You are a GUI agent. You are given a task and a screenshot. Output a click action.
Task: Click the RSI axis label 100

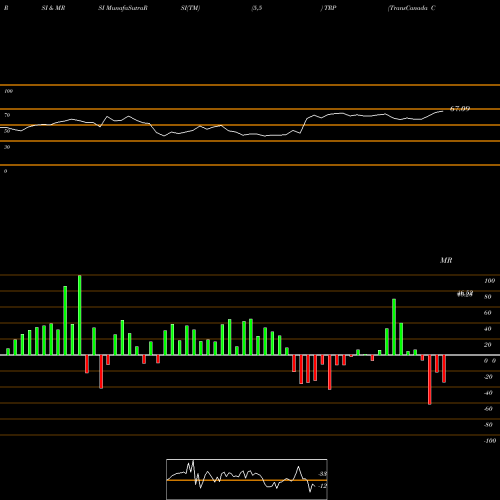pyautogui.click(x=9, y=91)
